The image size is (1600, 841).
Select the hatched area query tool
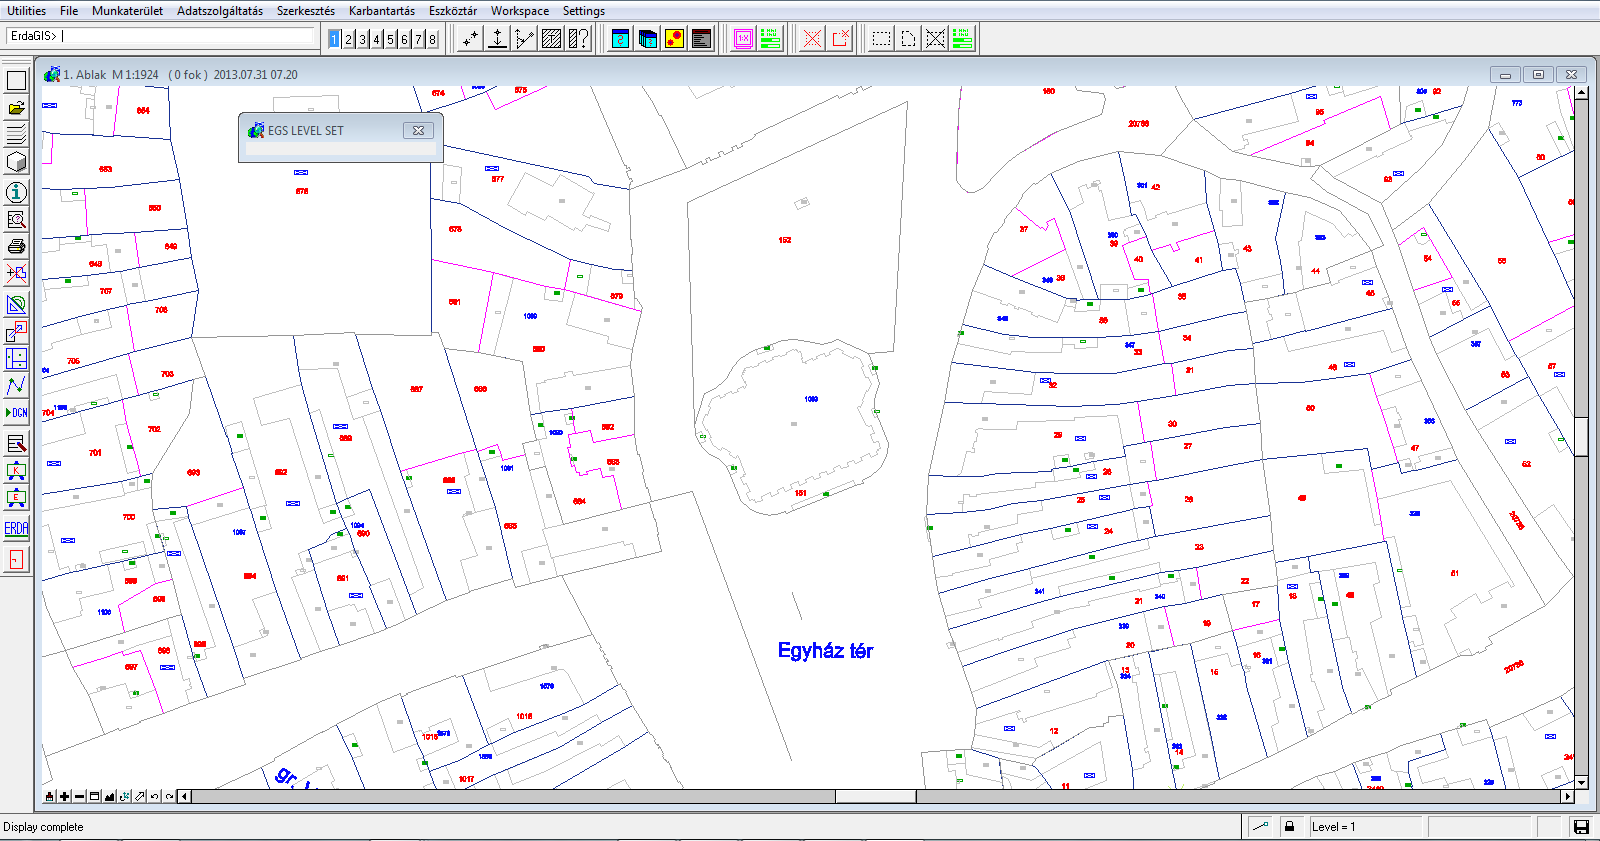(578, 39)
